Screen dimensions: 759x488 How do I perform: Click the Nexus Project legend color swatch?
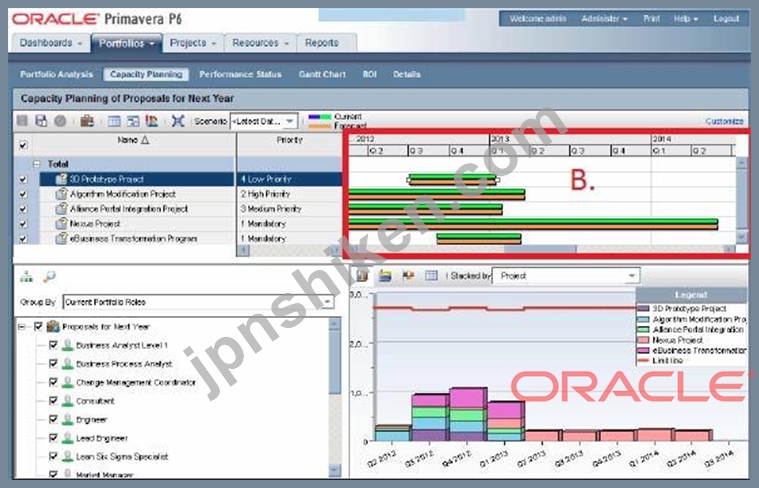tap(643, 340)
